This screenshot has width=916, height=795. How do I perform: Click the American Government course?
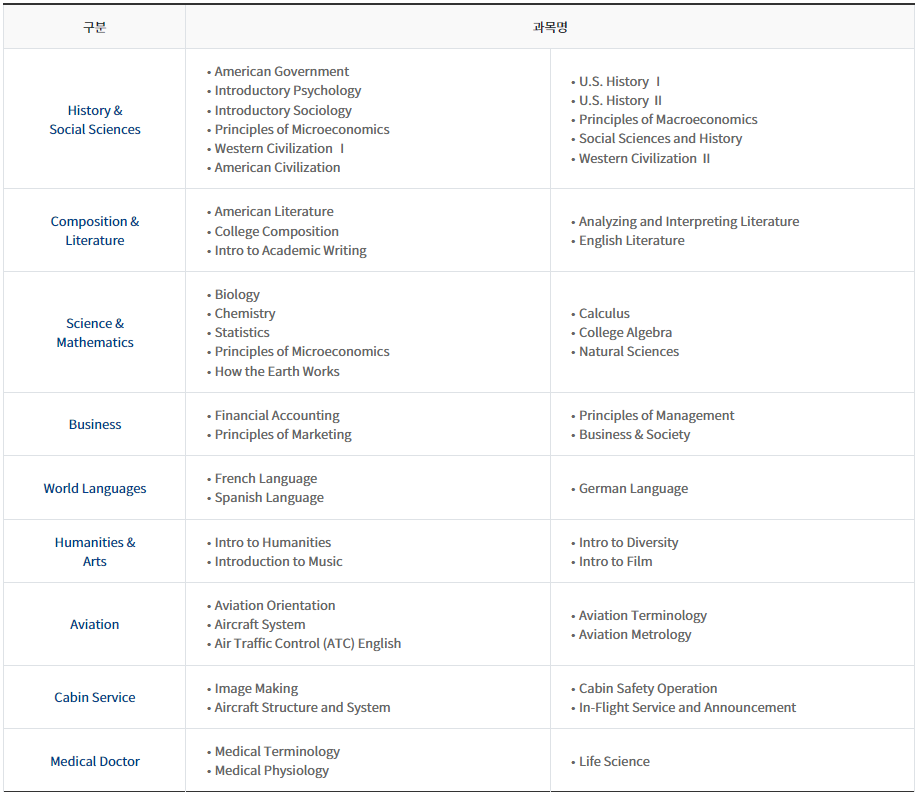point(282,72)
